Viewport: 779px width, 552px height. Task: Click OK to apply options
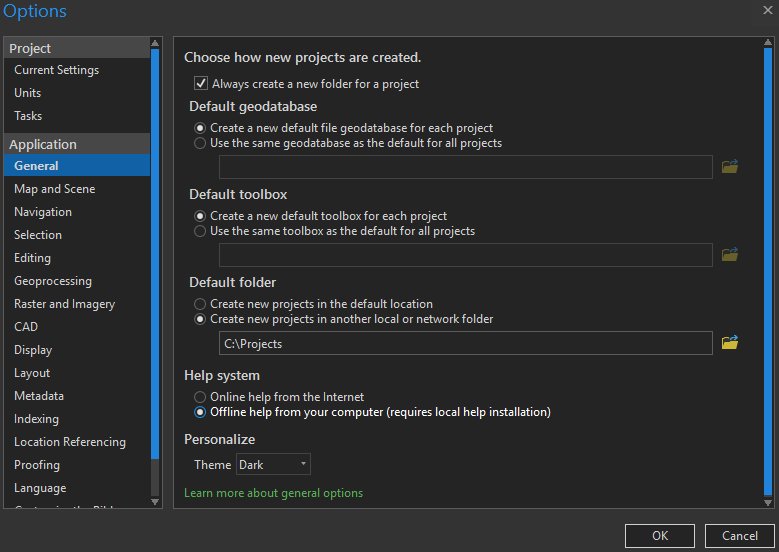(660, 536)
